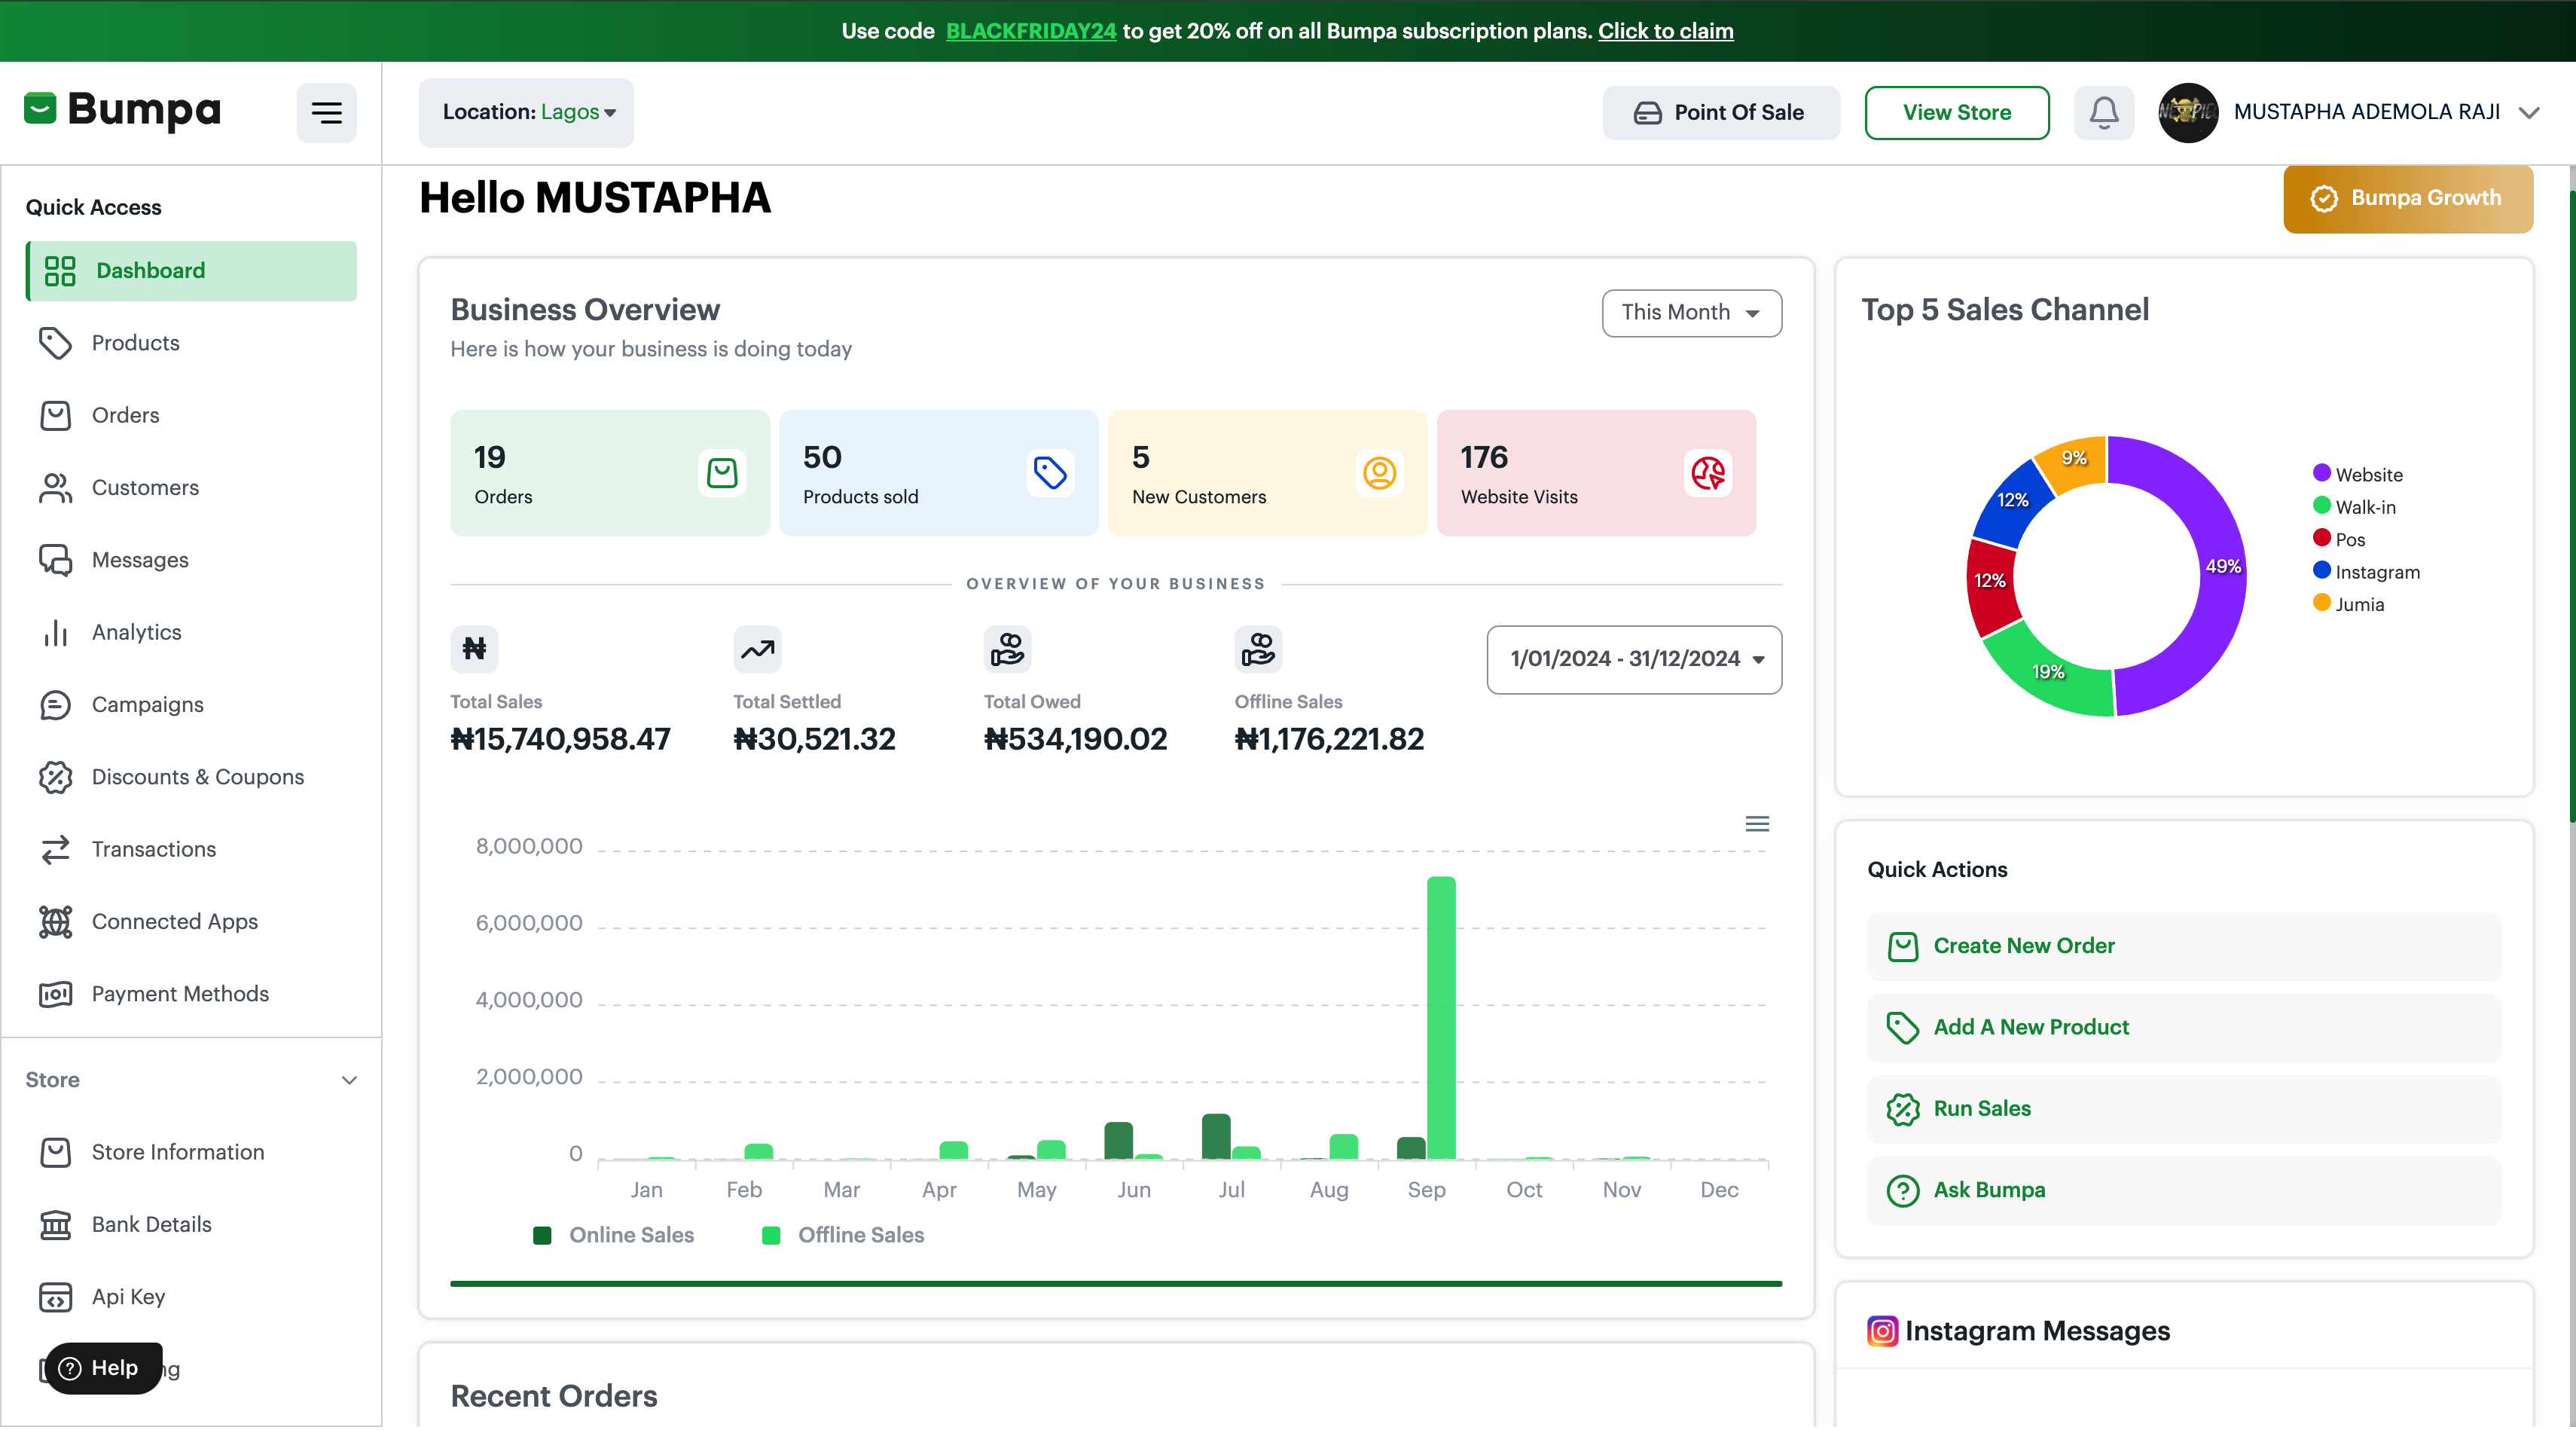Open Customers in the sidebar
2576x1430 pixels.
point(191,488)
